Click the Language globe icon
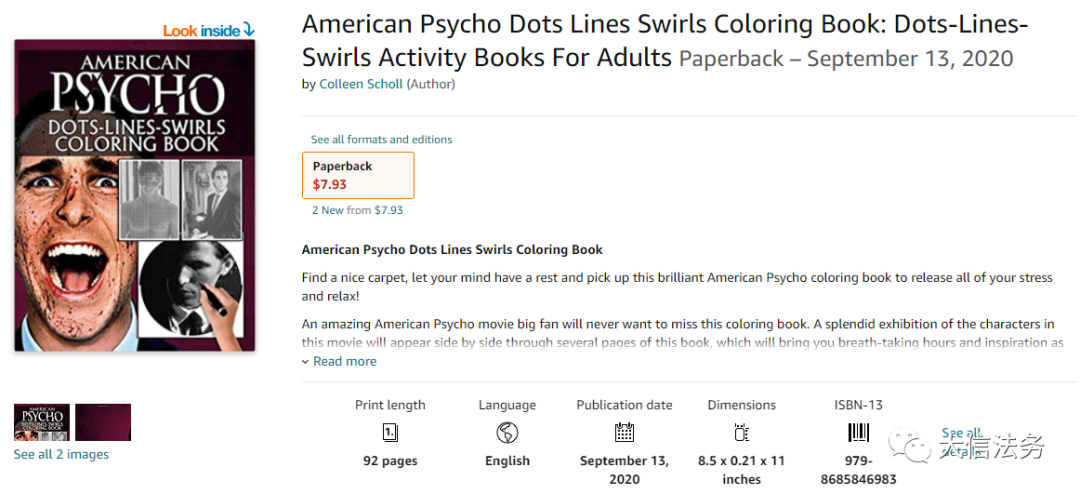This screenshot has width=1080, height=494. coord(507,433)
